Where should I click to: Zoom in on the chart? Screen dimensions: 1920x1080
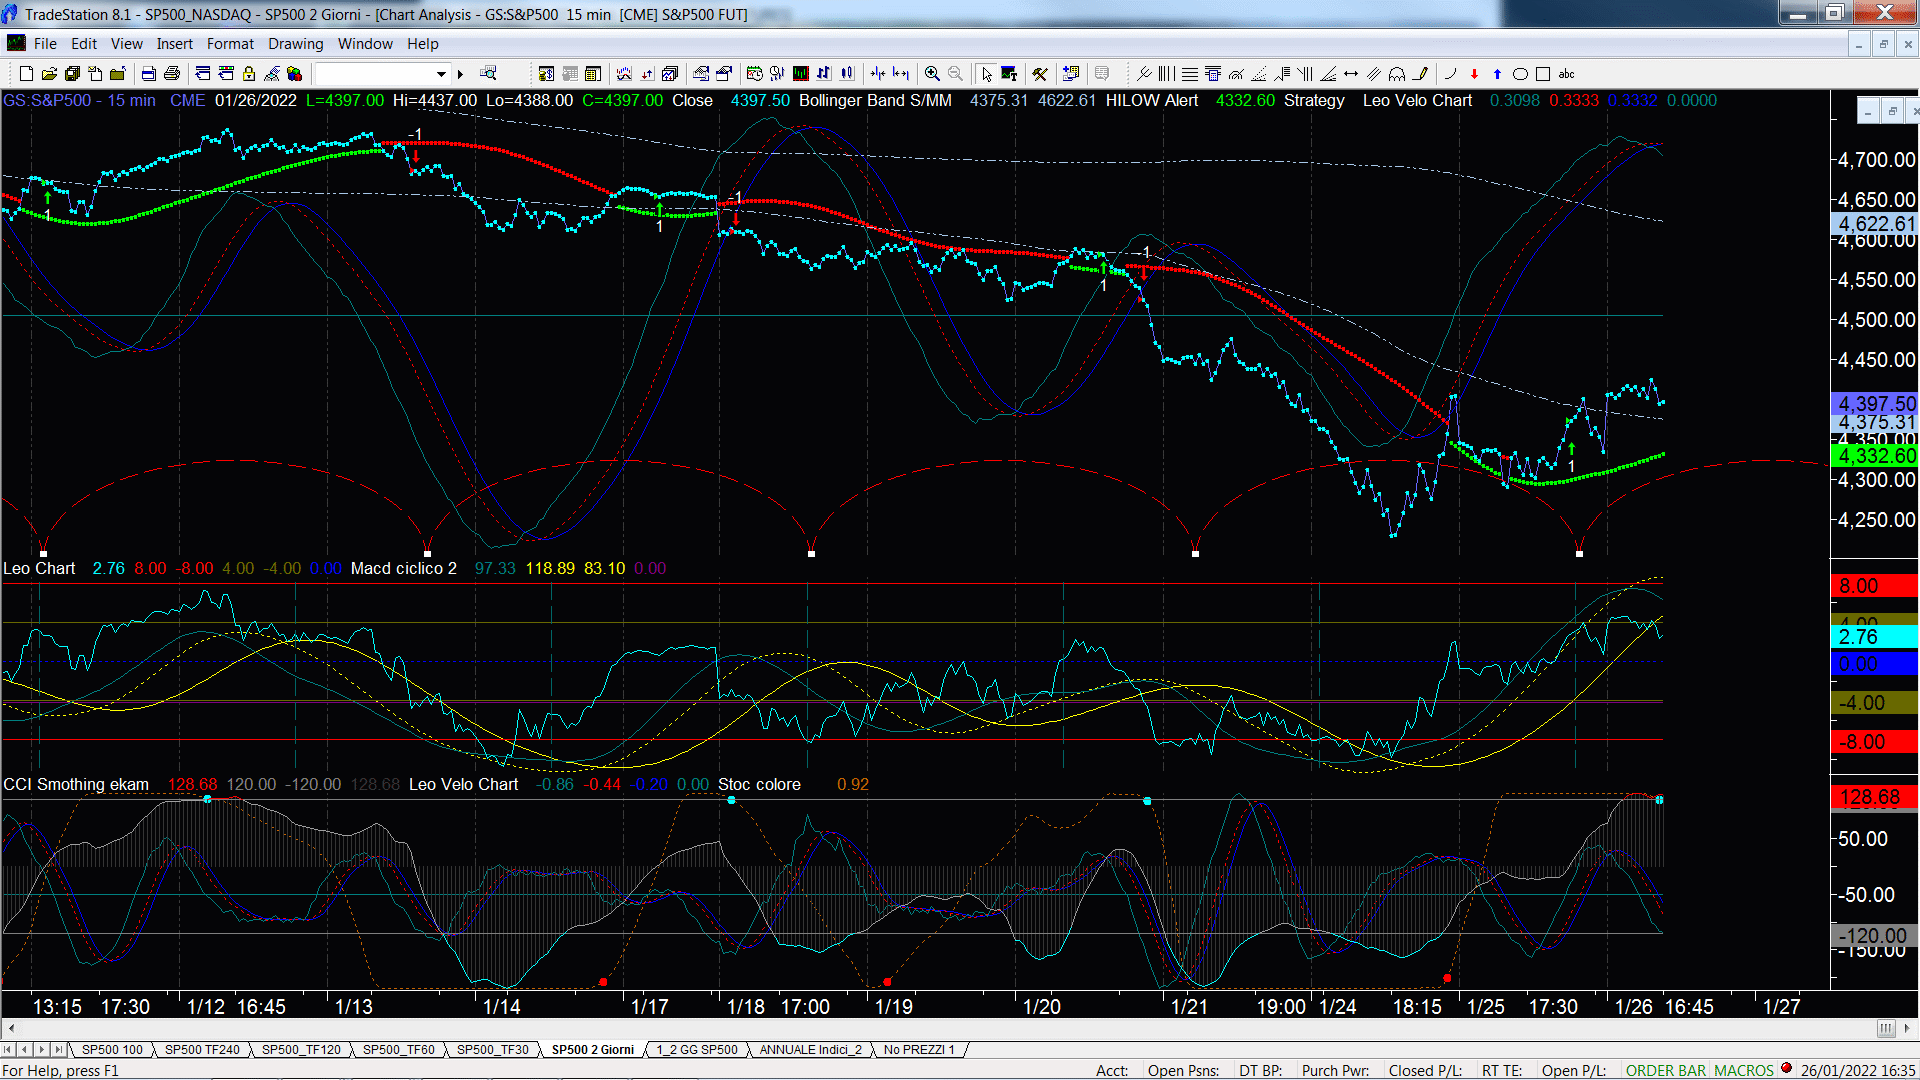[932, 73]
